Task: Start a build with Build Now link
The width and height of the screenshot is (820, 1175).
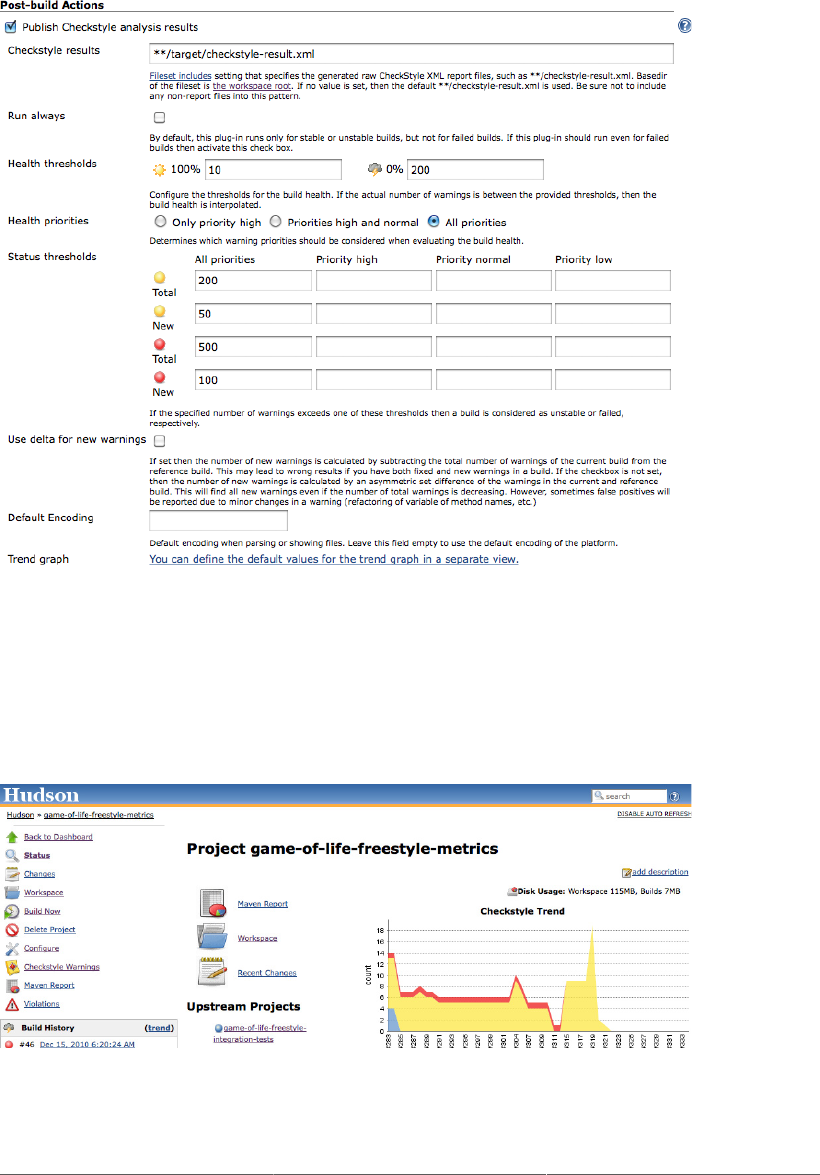Action: coord(42,911)
